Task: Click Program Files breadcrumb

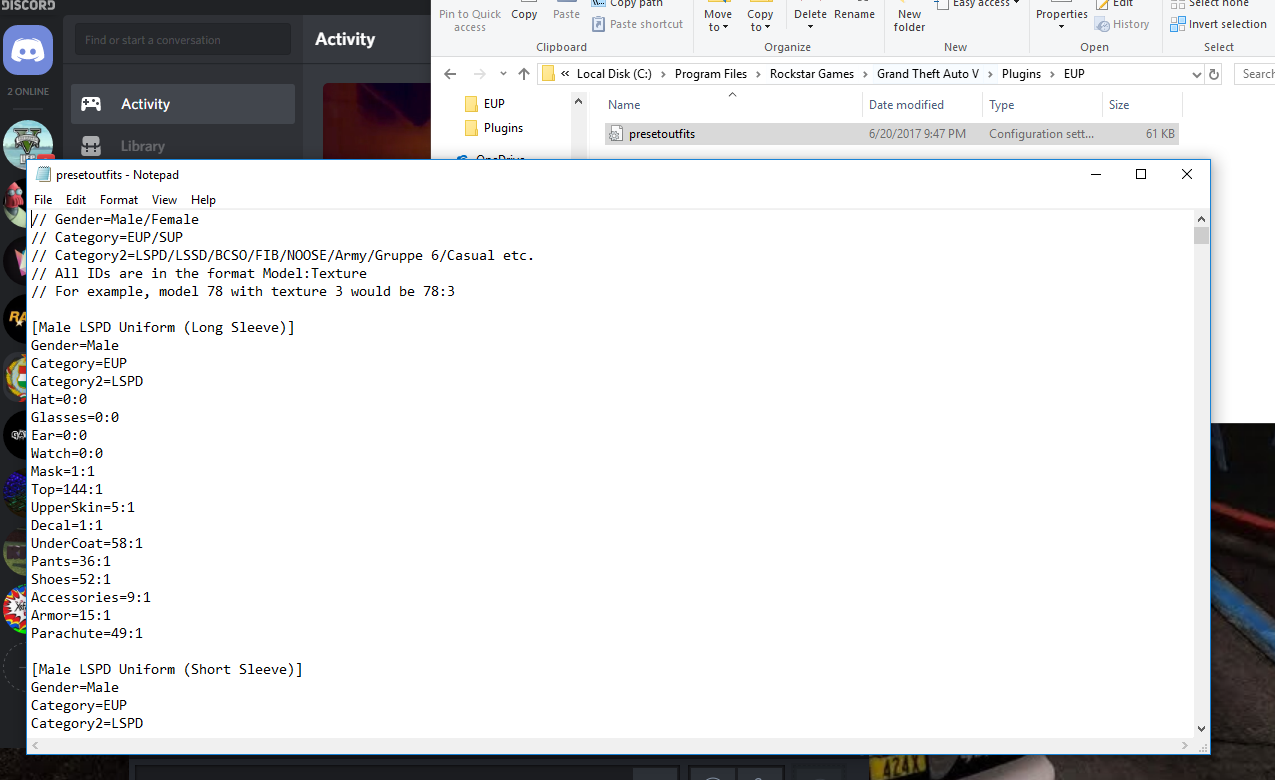Action: coord(711,74)
